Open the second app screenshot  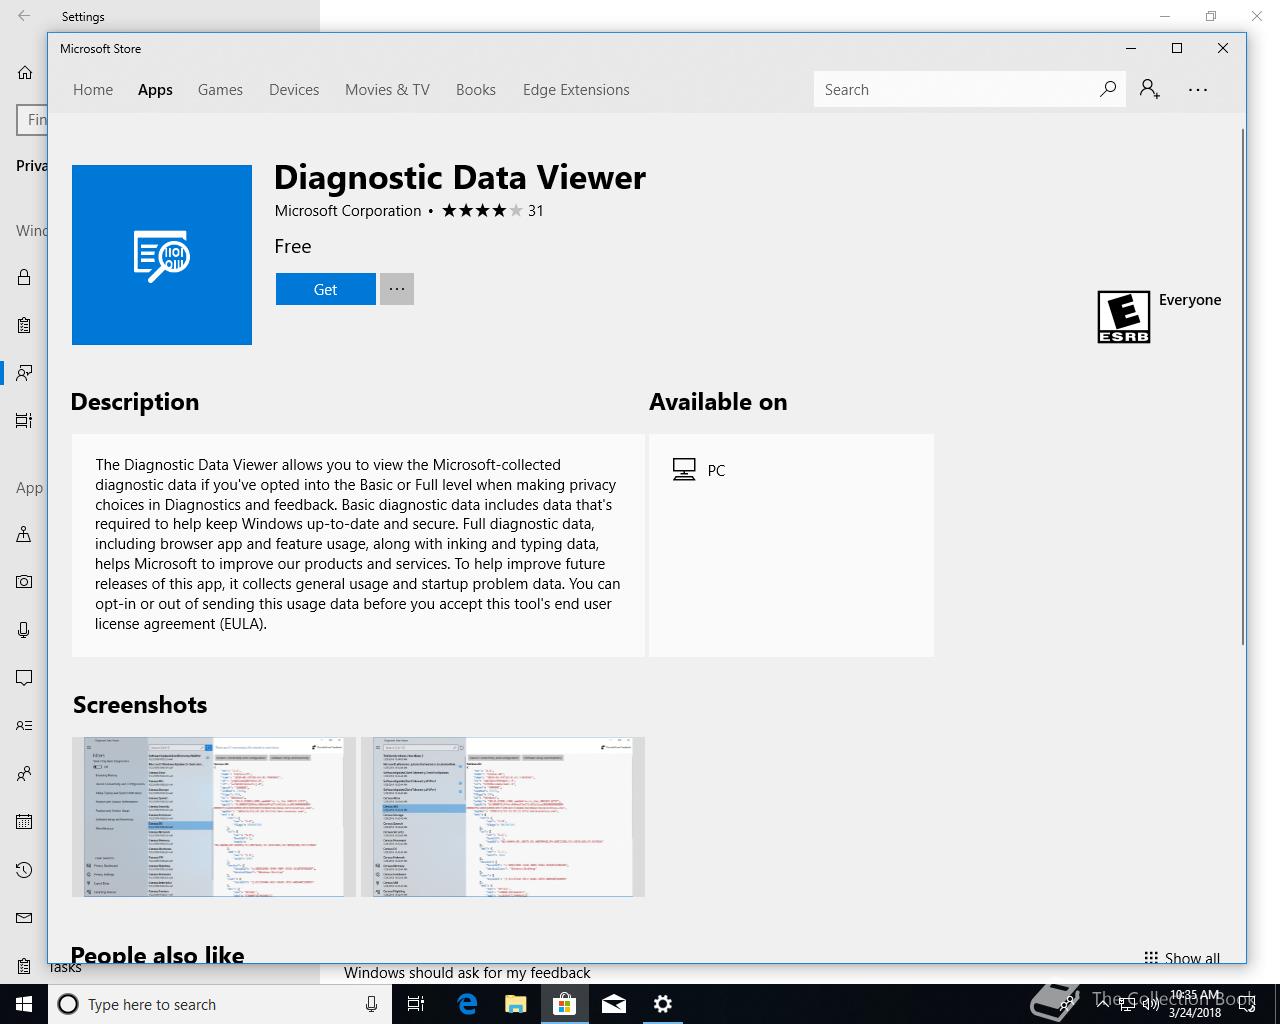503,817
